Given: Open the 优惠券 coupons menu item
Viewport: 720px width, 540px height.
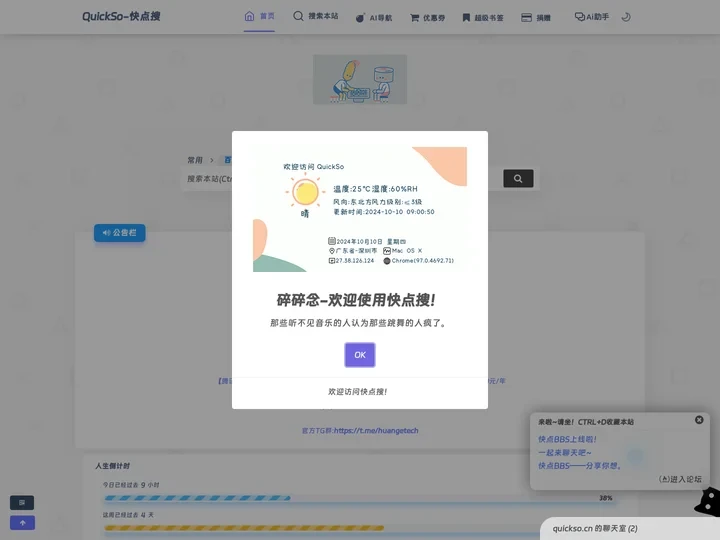Looking at the screenshot, I should coord(427,17).
